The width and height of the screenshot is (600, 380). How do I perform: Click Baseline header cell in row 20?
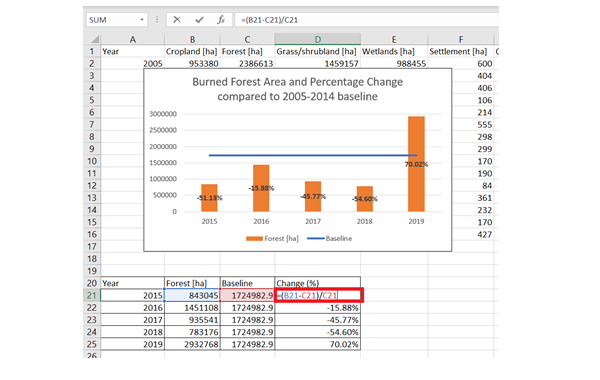[247, 283]
